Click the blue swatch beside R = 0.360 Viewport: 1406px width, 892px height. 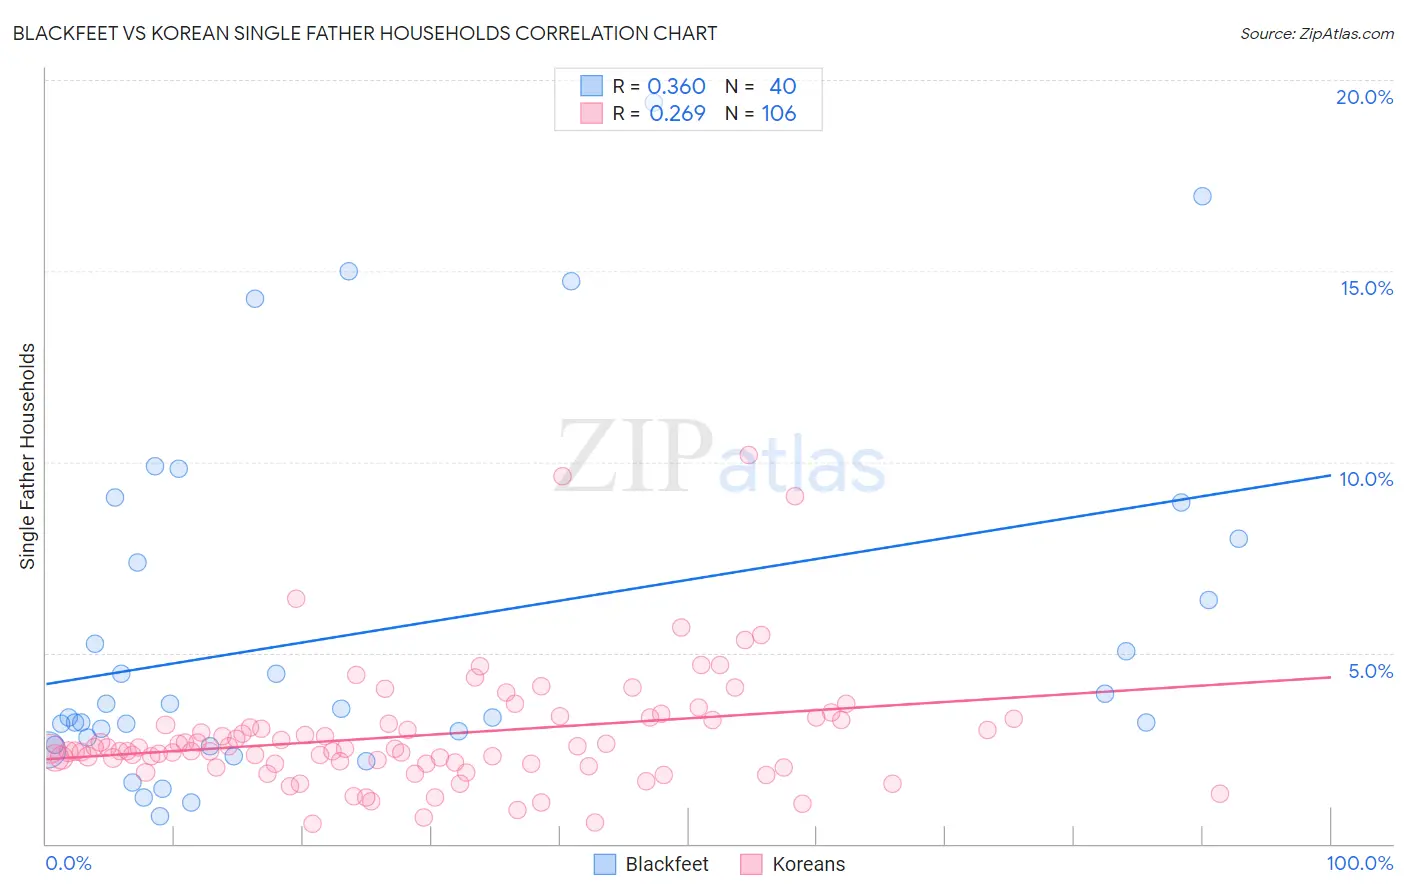pyautogui.click(x=592, y=86)
